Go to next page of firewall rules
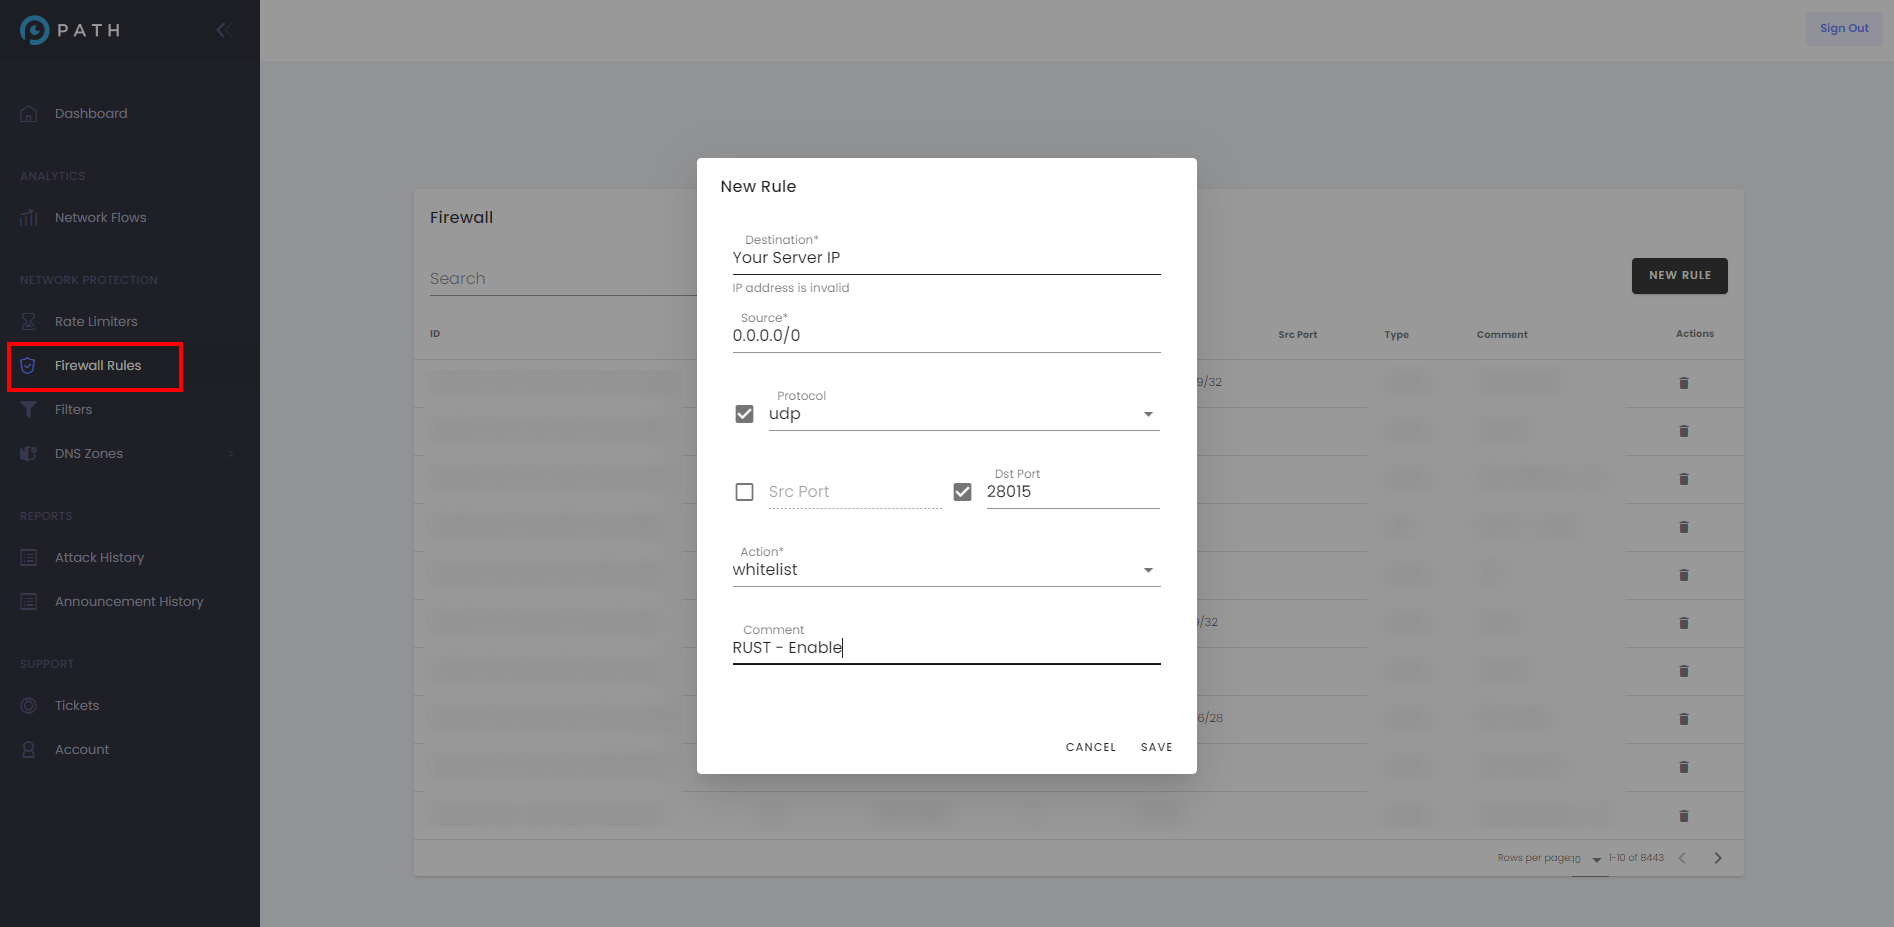1894x927 pixels. point(1718,858)
